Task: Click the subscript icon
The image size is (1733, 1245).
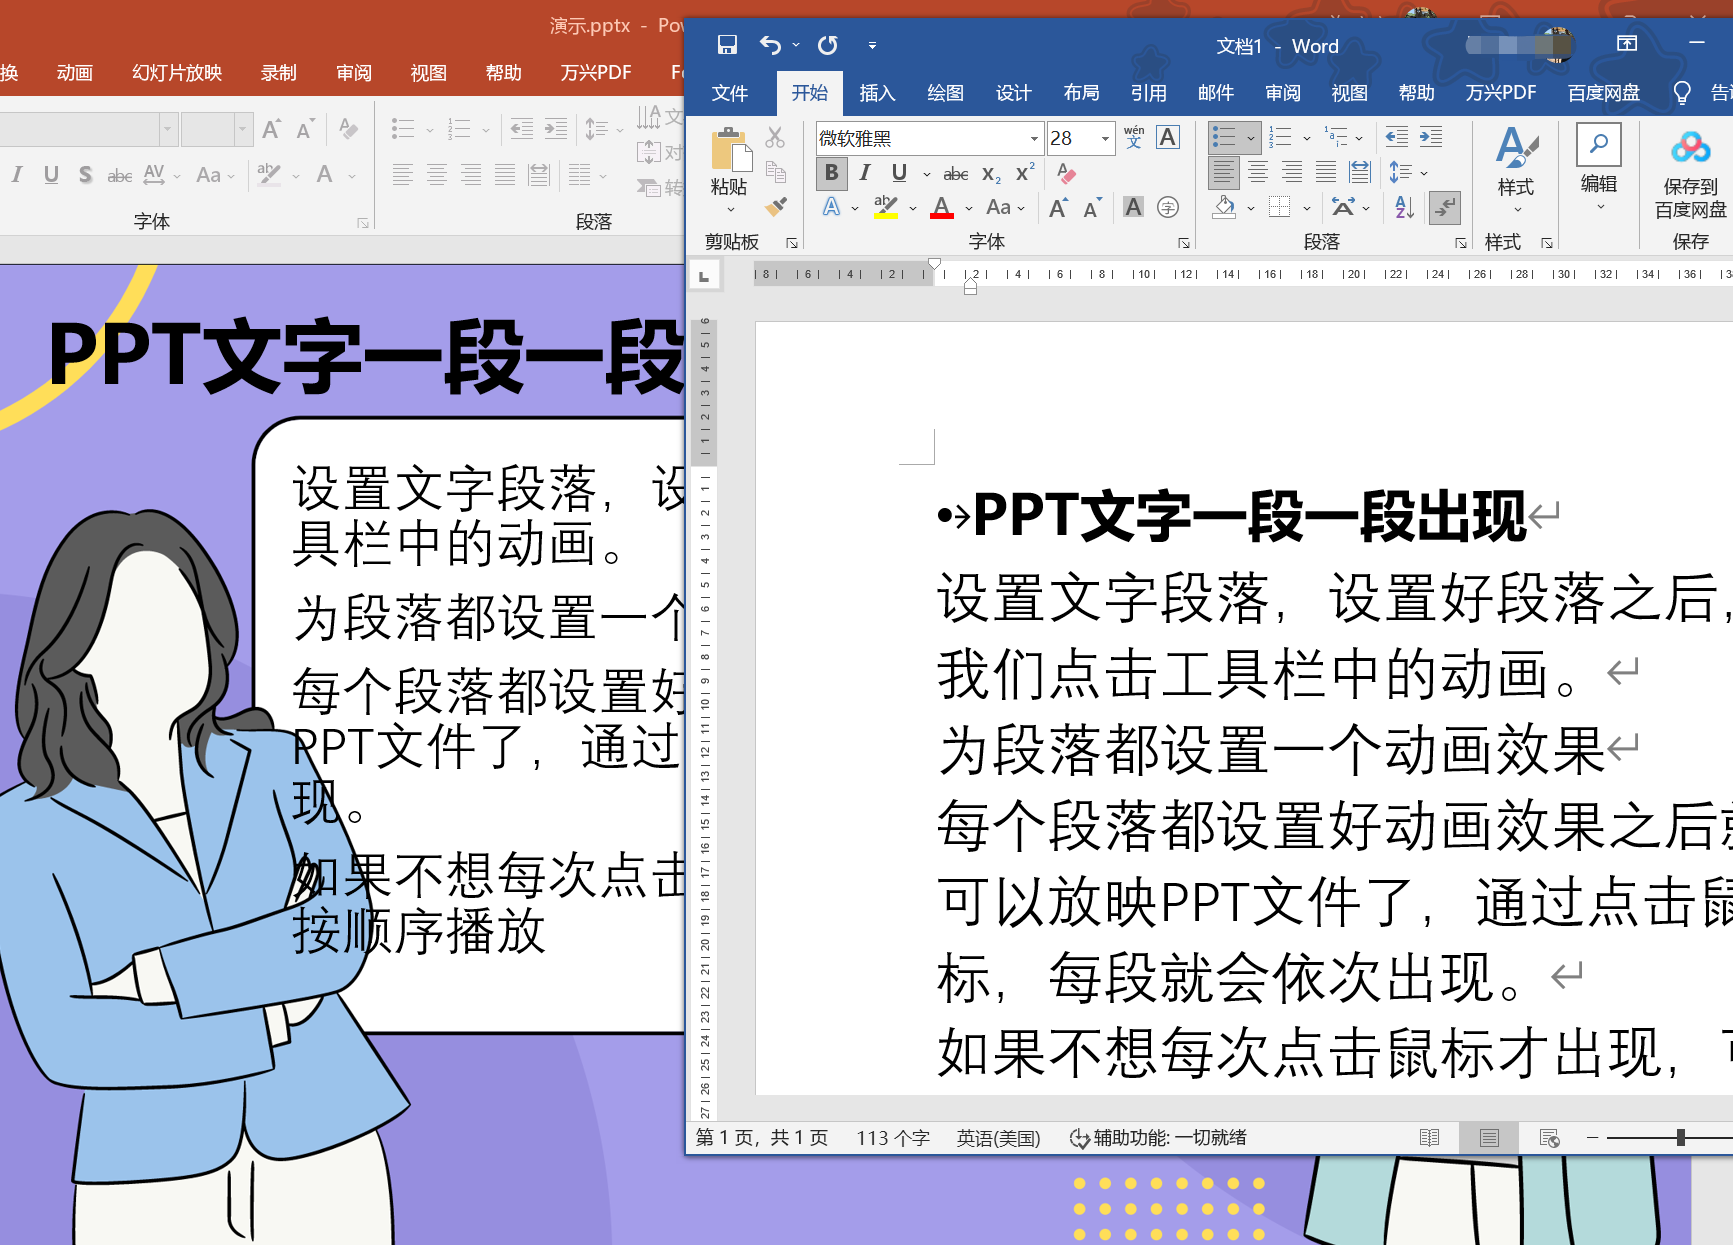Action: 990,173
